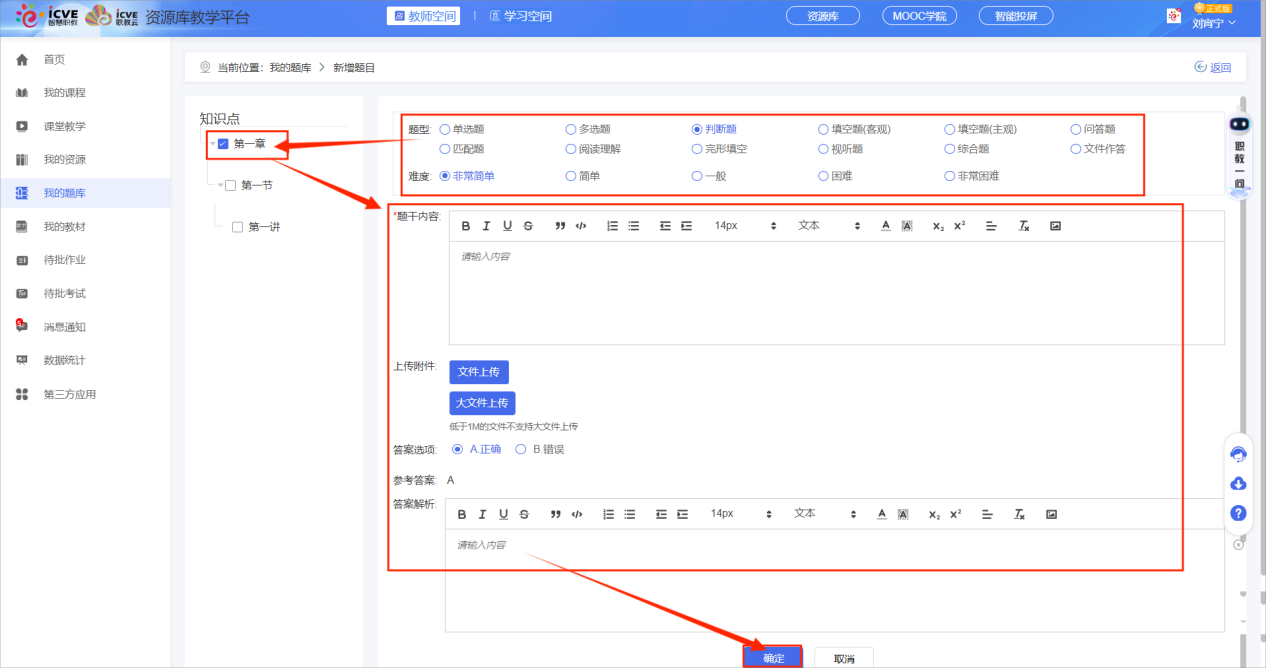Image resolution: width=1266 pixels, height=668 pixels.
Task: Click the code block icon in question editor
Action: 581,226
